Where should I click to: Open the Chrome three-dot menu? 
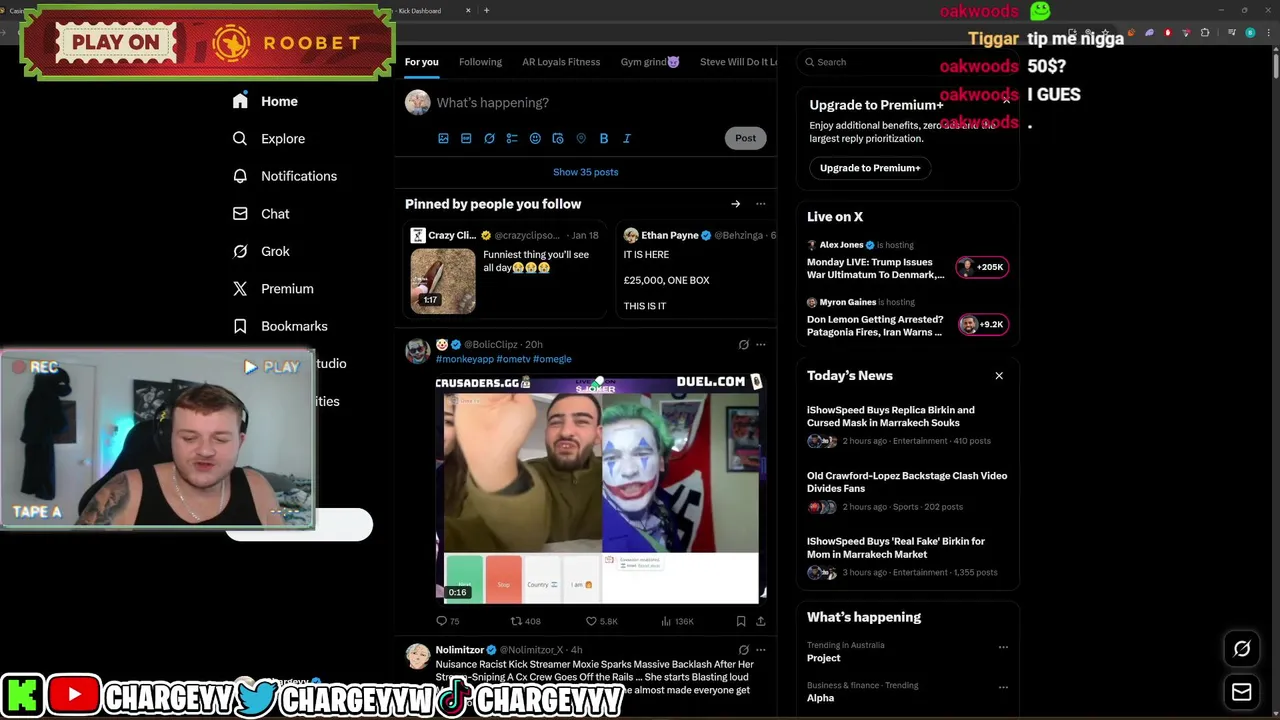click(x=1269, y=33)
